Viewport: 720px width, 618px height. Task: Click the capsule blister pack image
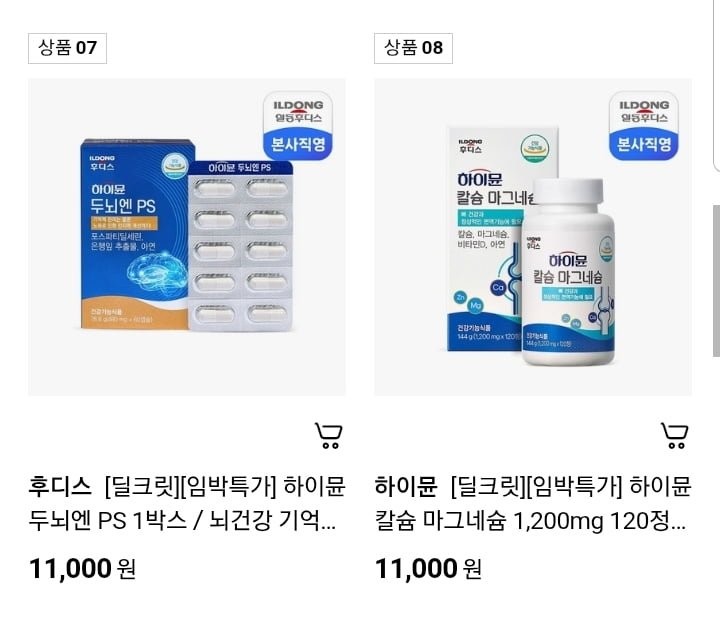click(x=241, y=246)
